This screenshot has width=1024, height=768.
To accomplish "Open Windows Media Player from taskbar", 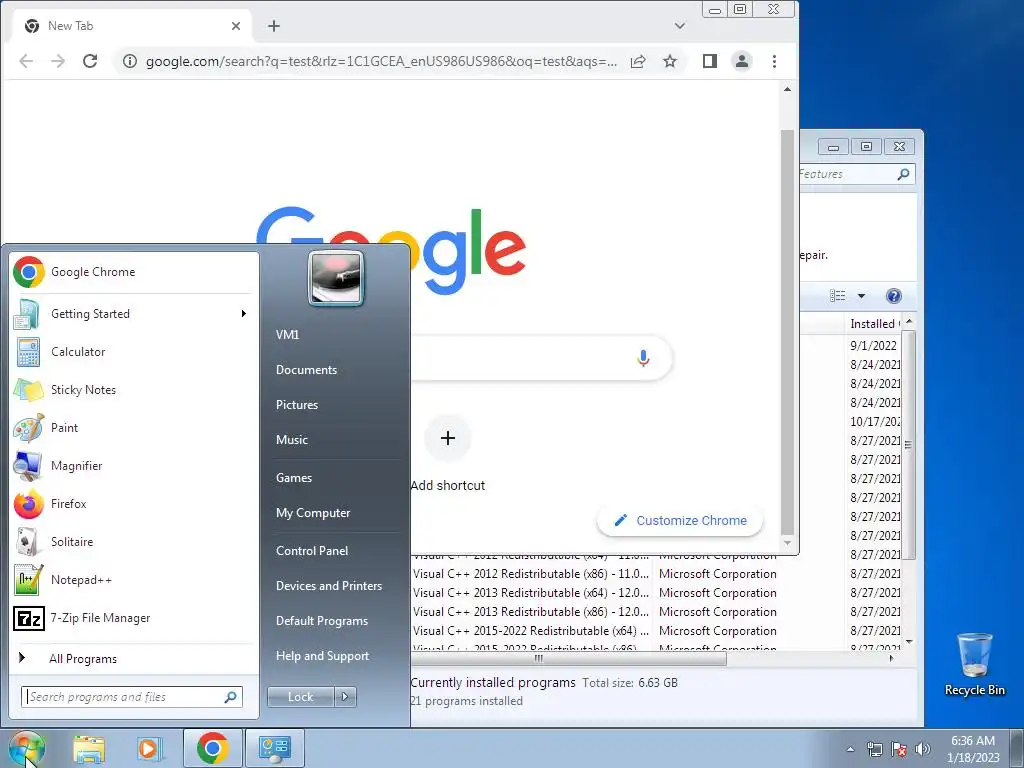I will (x=149, y=748).
